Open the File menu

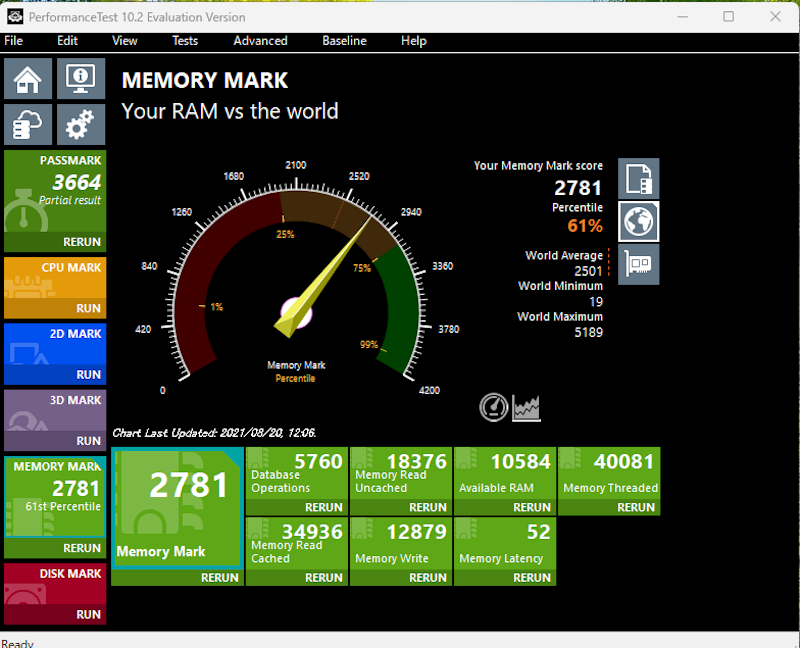coord(14,41)
